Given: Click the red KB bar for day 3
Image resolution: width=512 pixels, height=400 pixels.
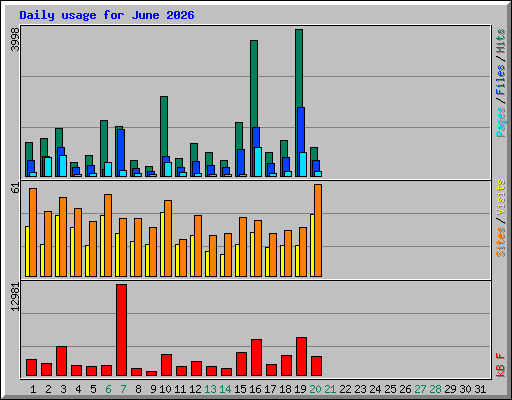Looking at the screenshot, I should [61, 361].
